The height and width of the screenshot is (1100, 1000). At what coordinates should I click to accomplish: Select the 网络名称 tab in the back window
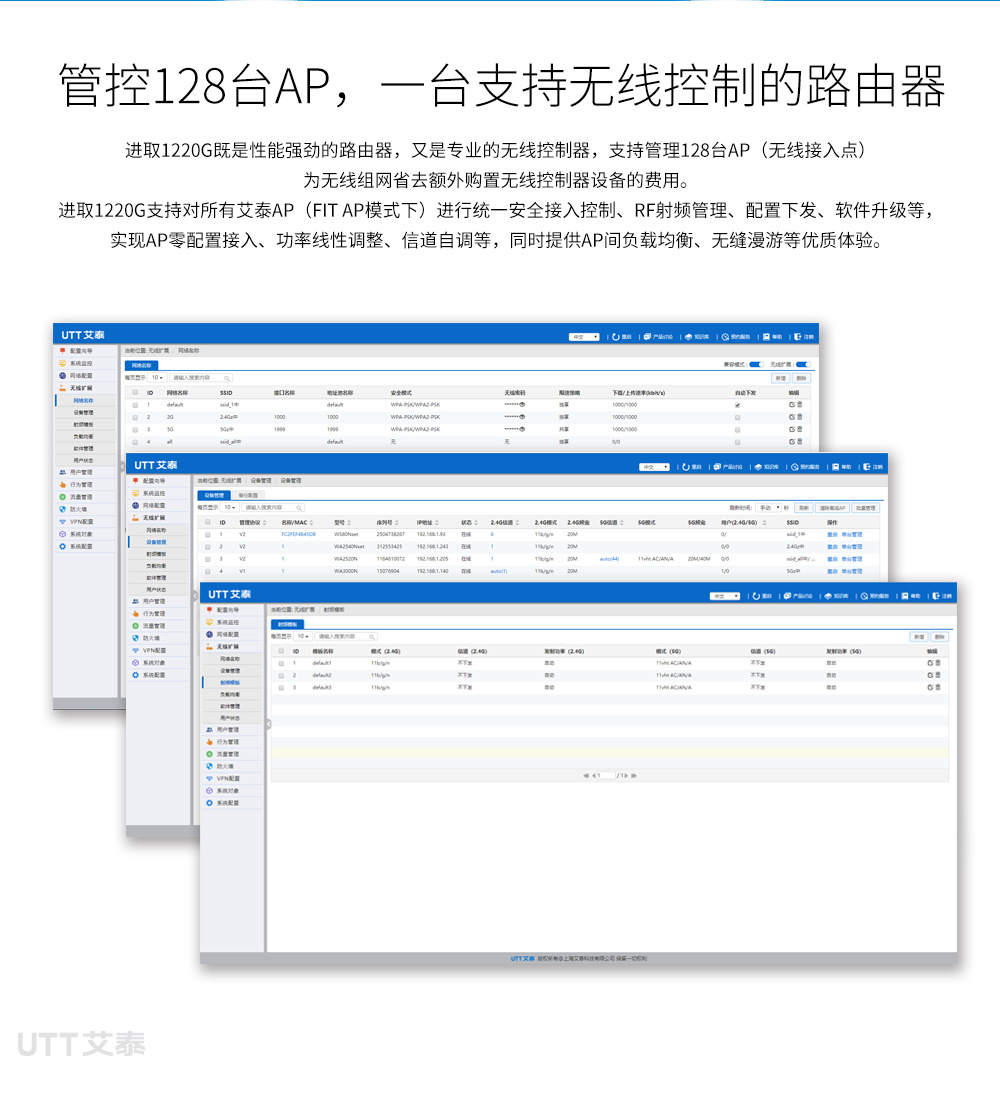[142, 365]
